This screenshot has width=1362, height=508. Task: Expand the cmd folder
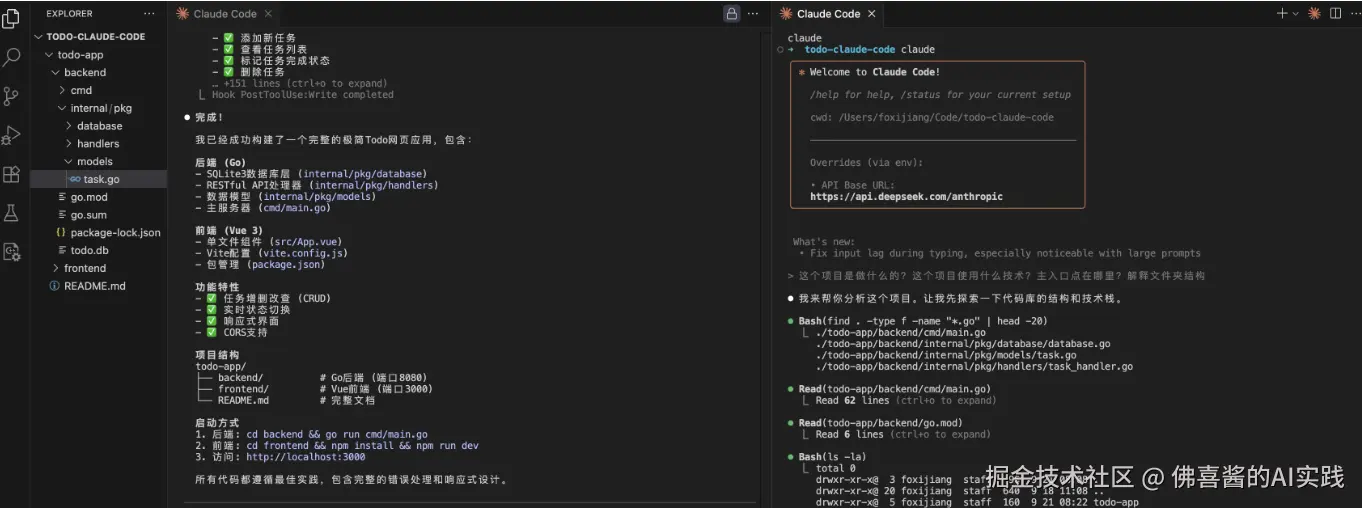[61, 90]
